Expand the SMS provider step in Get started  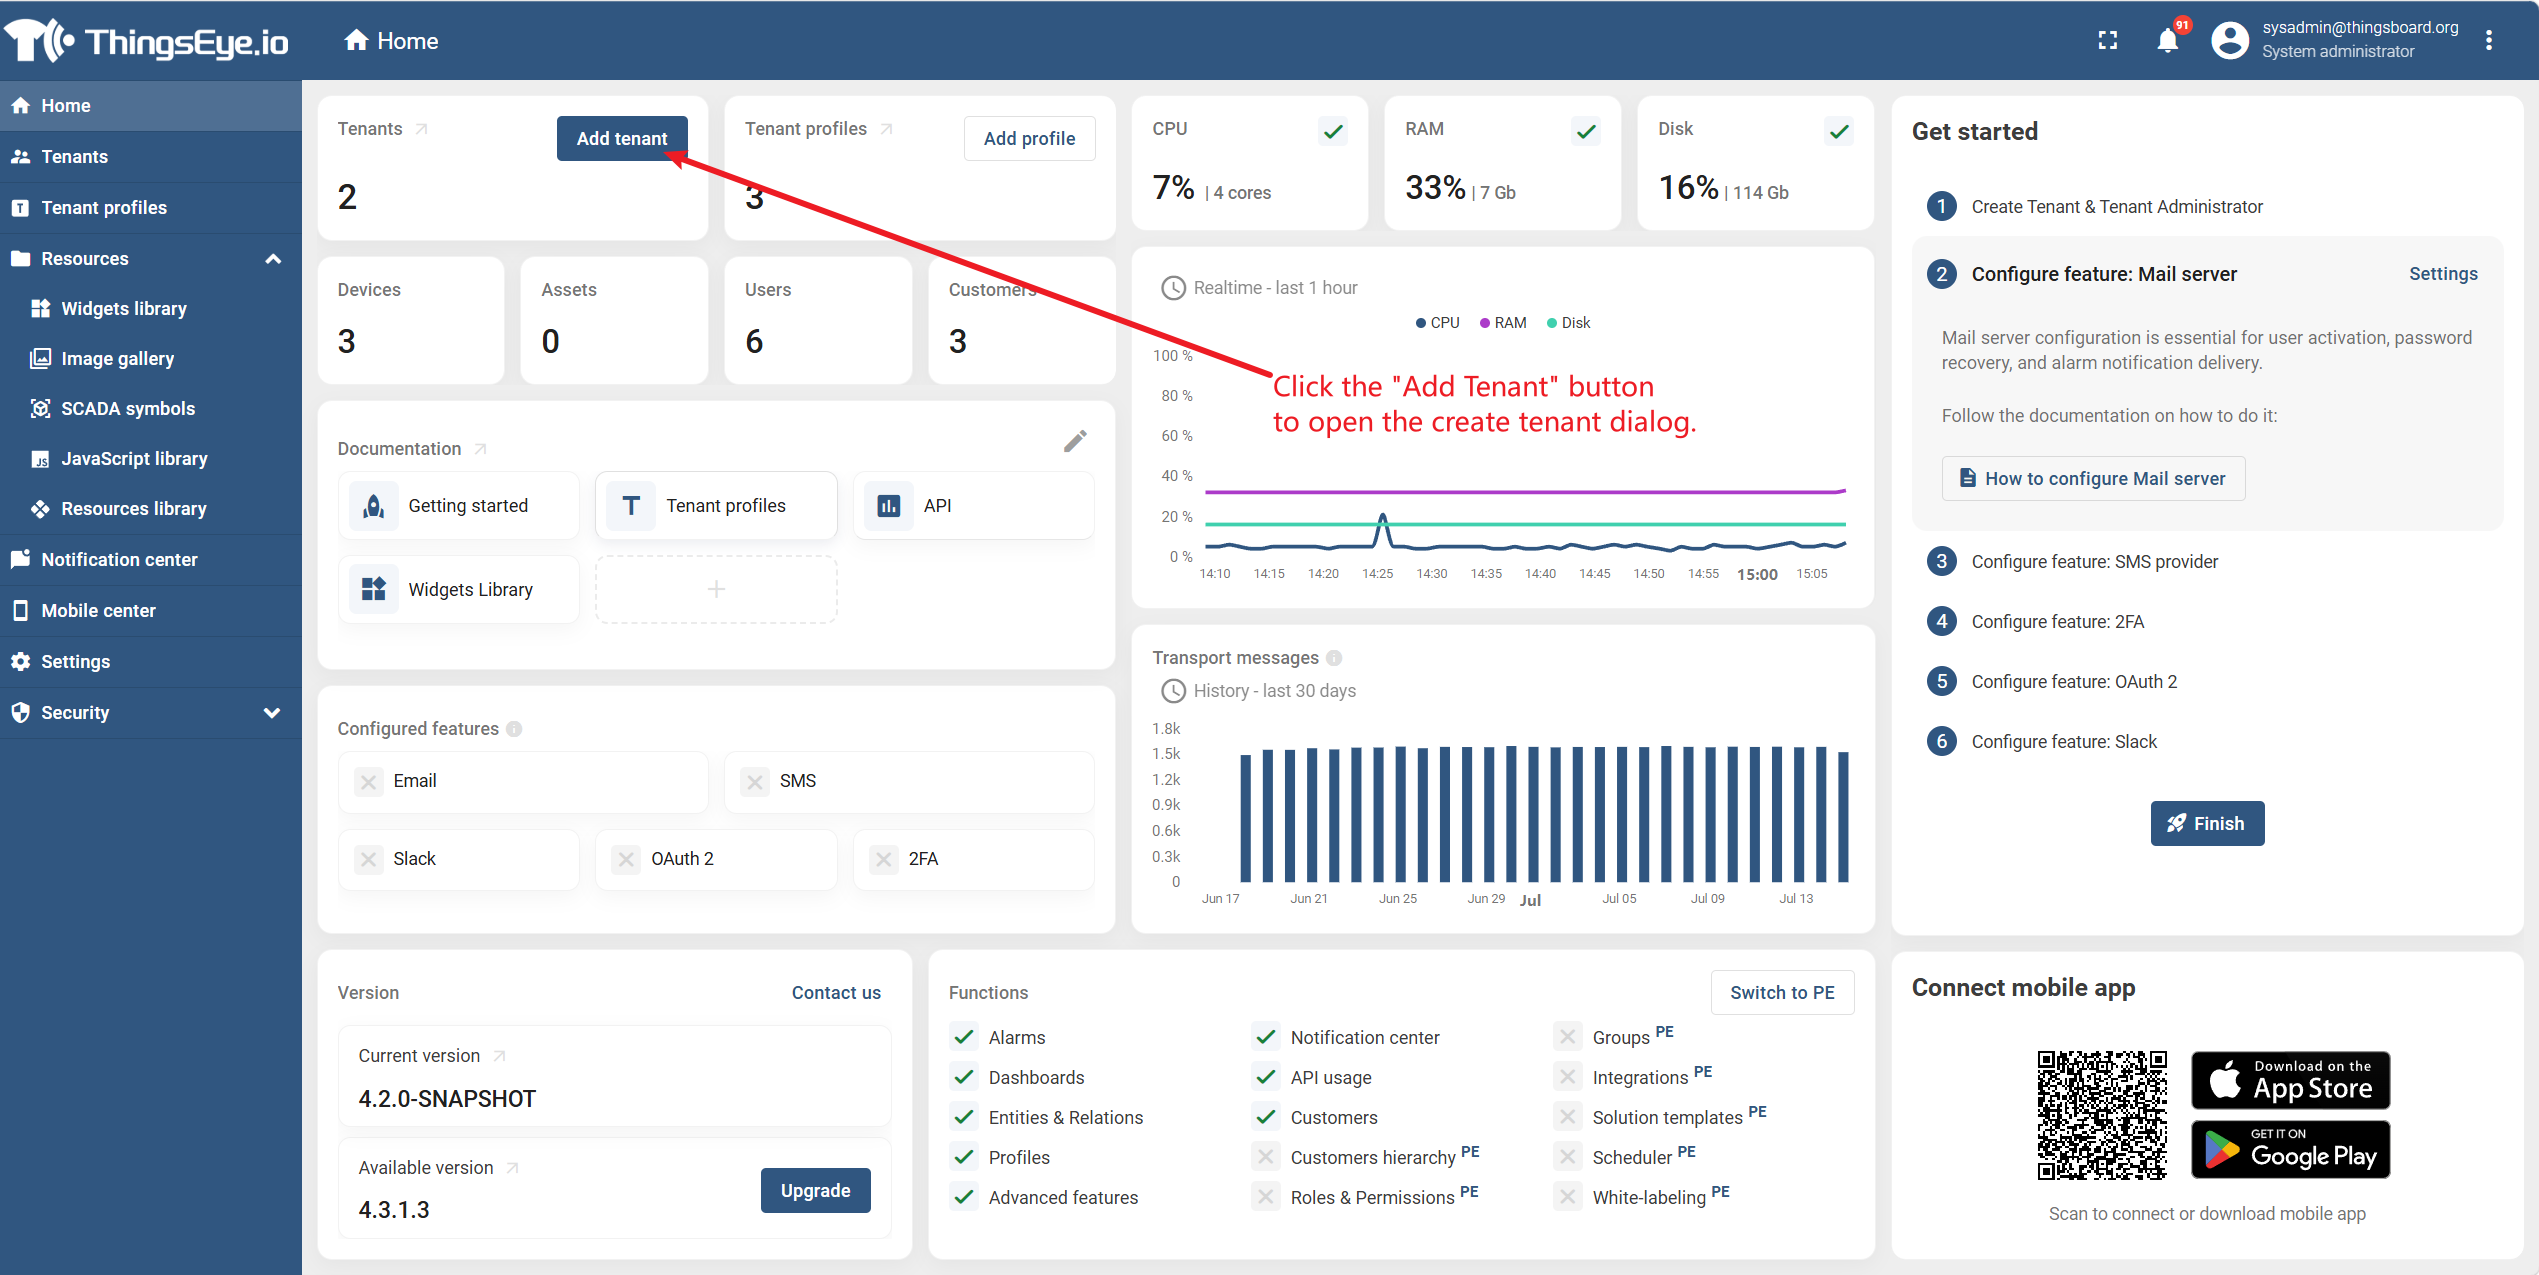coord(2094,562)
